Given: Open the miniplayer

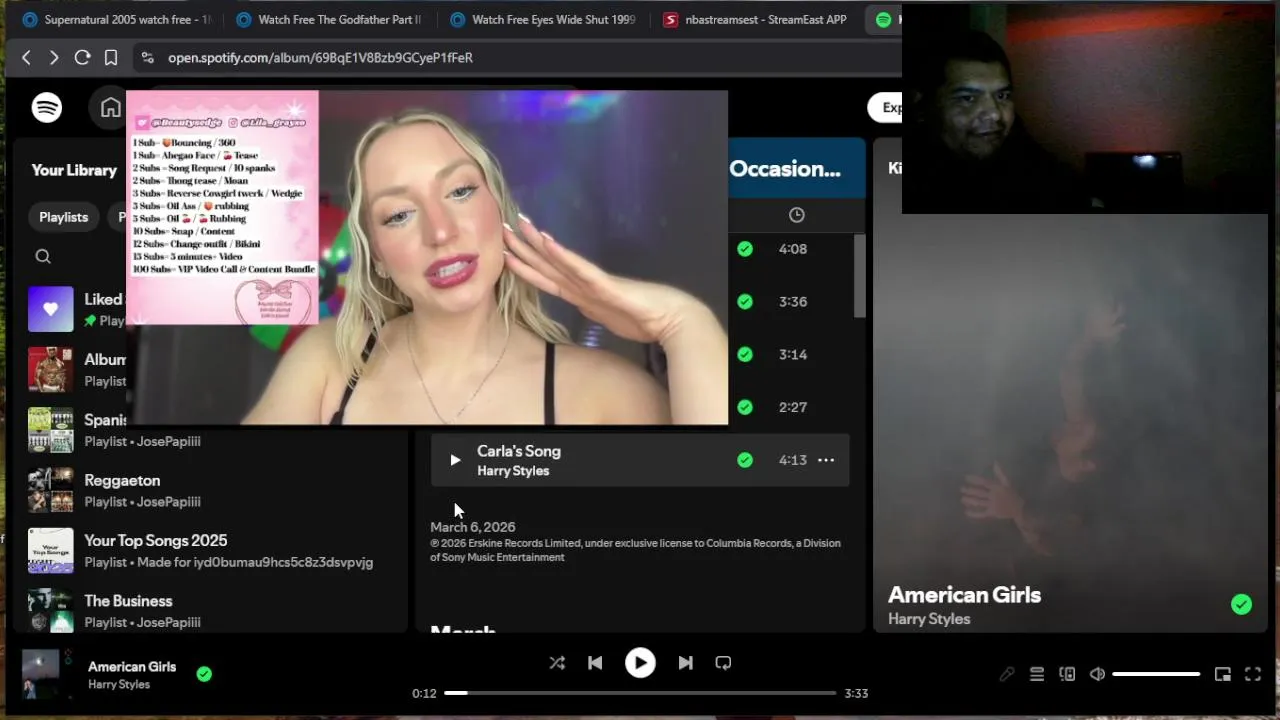Looking at the screenshot, I should coord(1222,674).
